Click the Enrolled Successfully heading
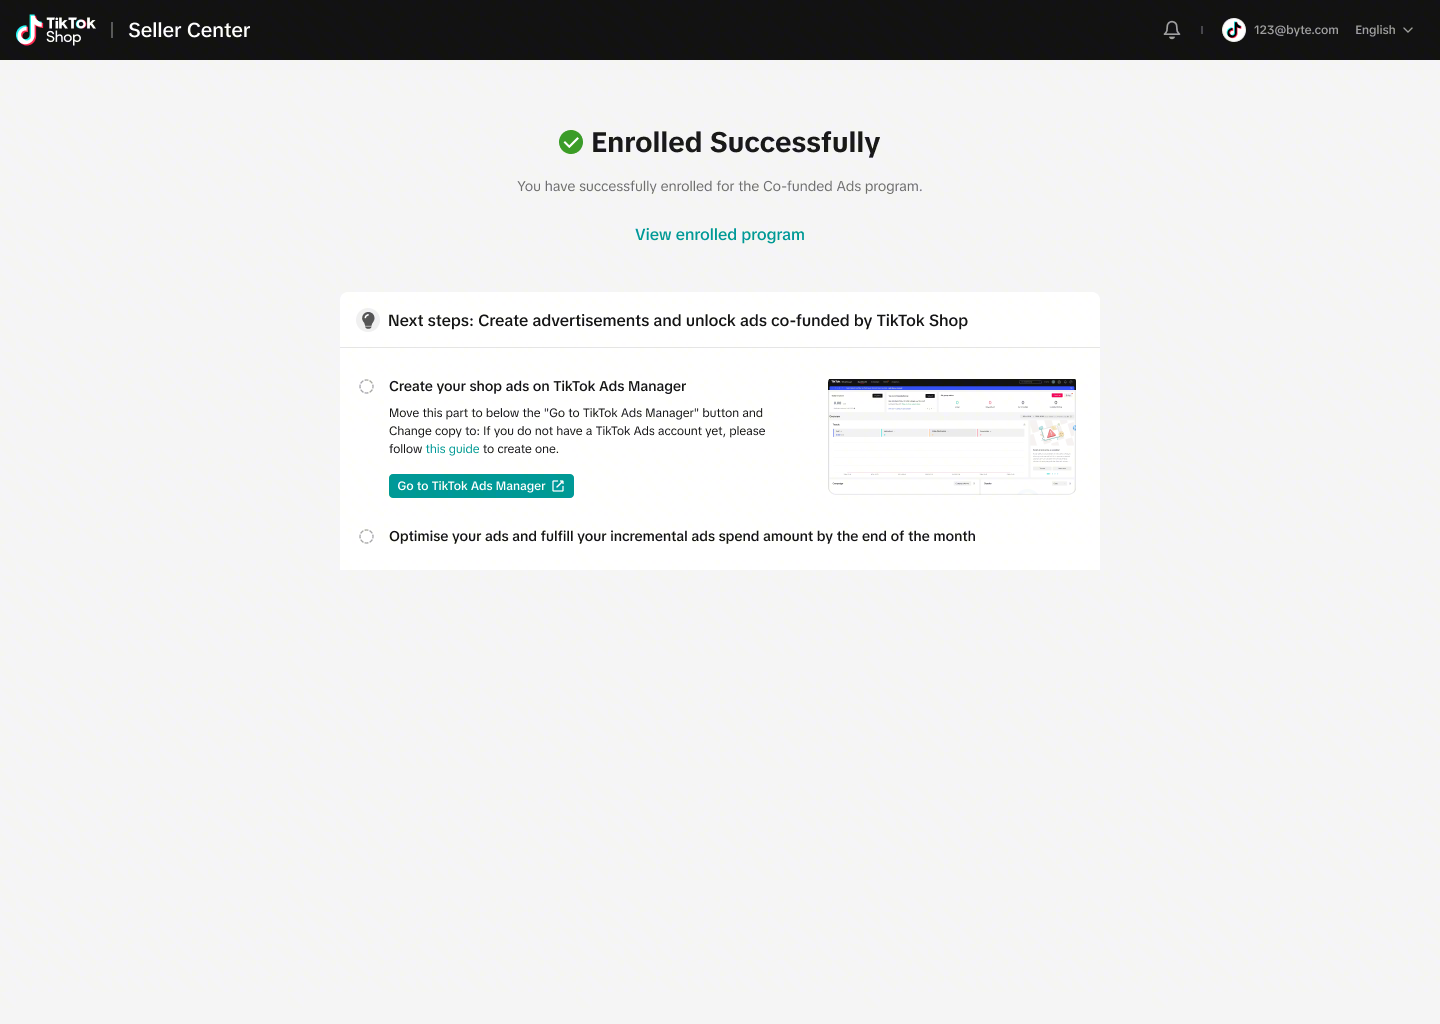 pyautogui.click(x=735, y=142)
